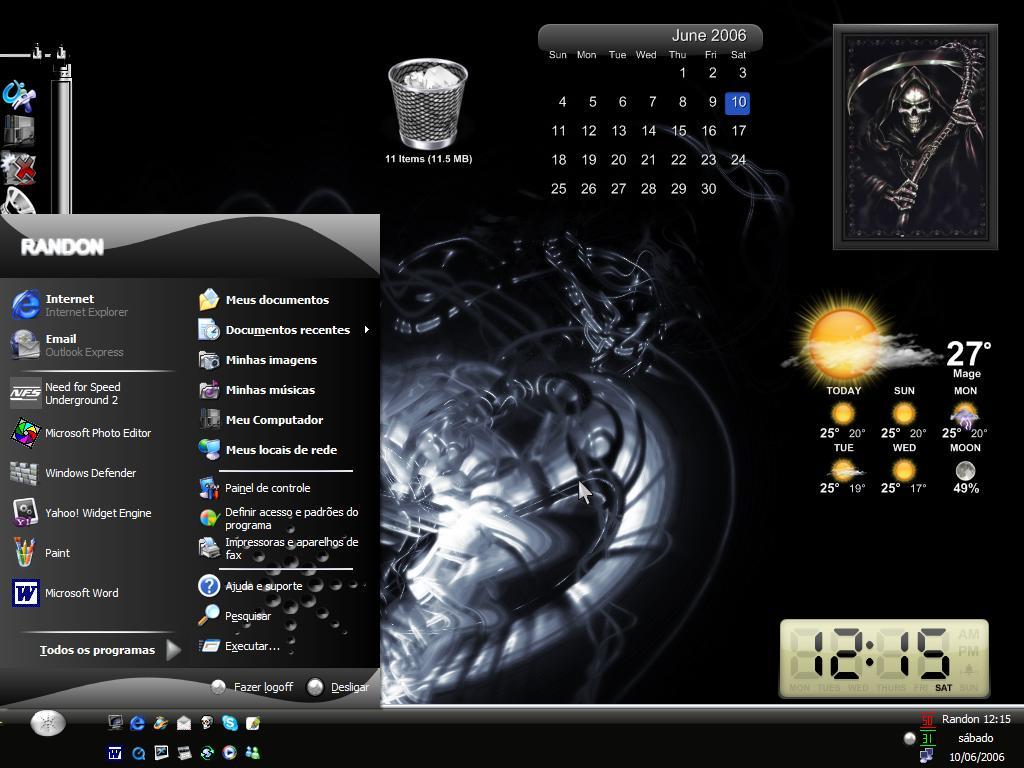Screen dimensions: 1024x768
Task: Open the notepad with pen quick launch icon
Action: [x=253, y=723]
